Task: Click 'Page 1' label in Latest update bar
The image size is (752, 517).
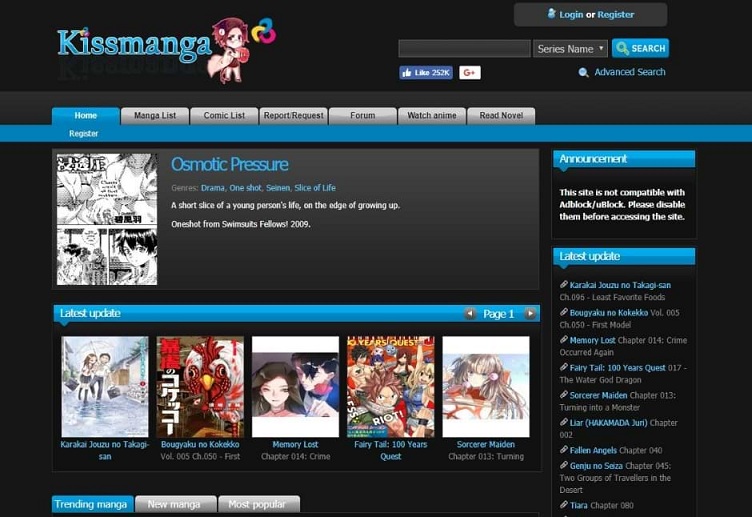Action: 499,314
